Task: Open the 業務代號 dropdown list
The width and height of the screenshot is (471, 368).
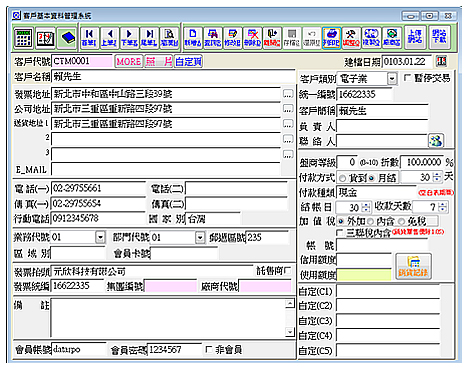Action: point(100,237)
